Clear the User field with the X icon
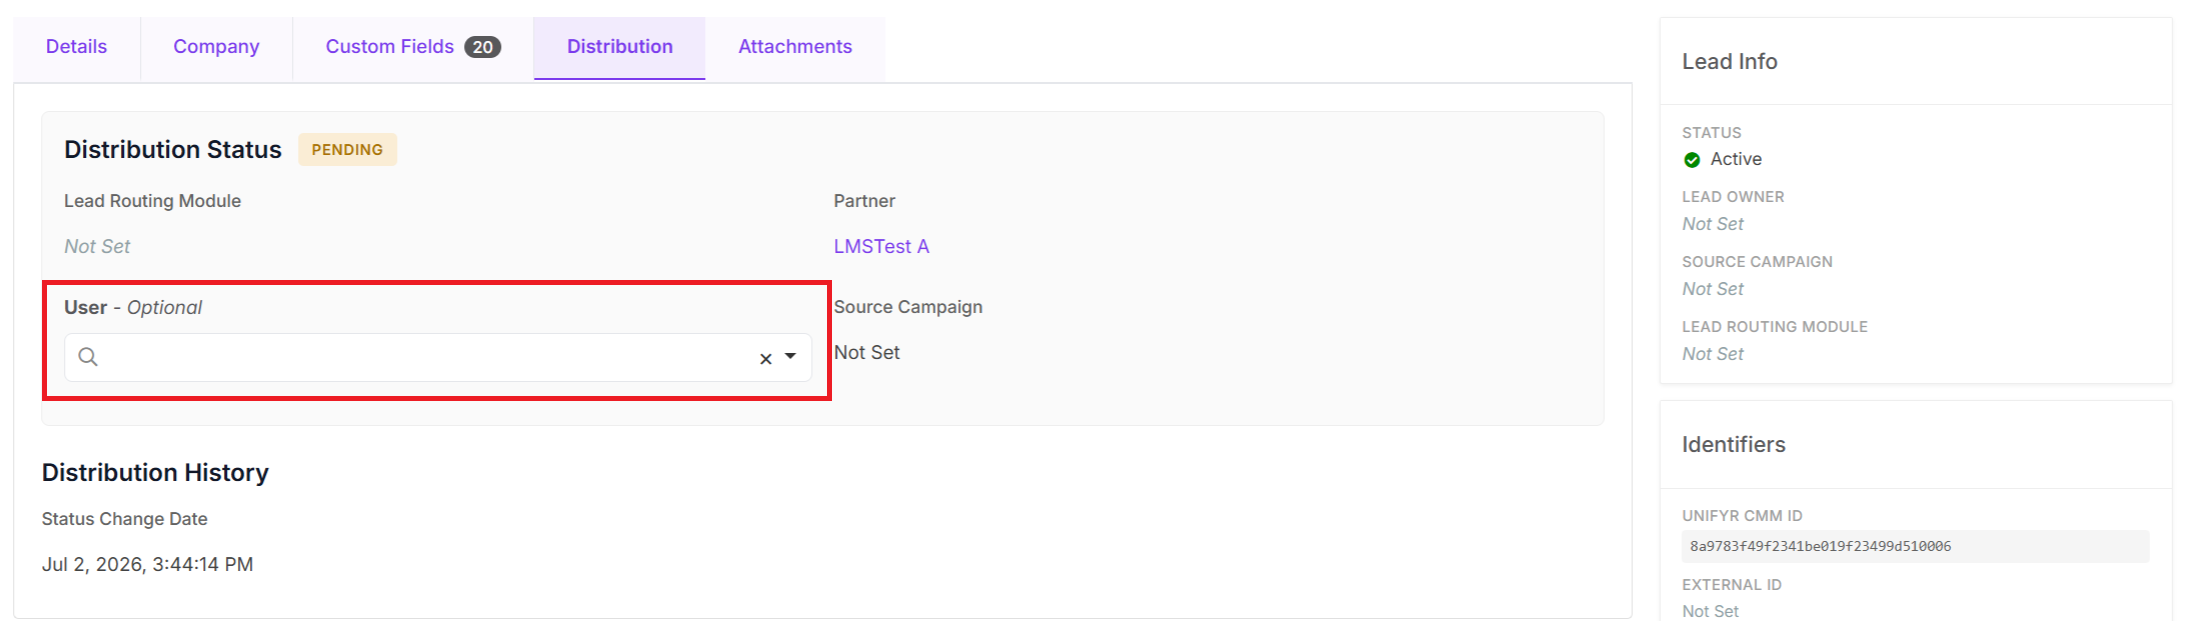Screen dimensions: 2194x621 point(766,358)
